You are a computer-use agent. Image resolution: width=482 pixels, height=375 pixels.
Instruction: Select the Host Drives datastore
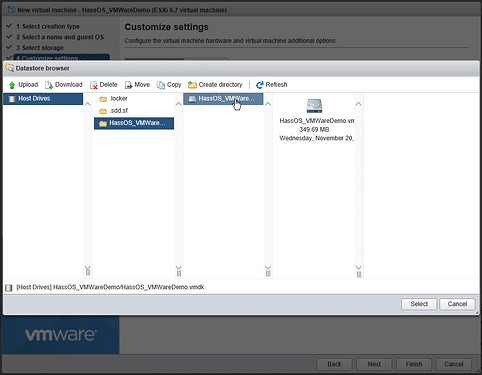43,99
